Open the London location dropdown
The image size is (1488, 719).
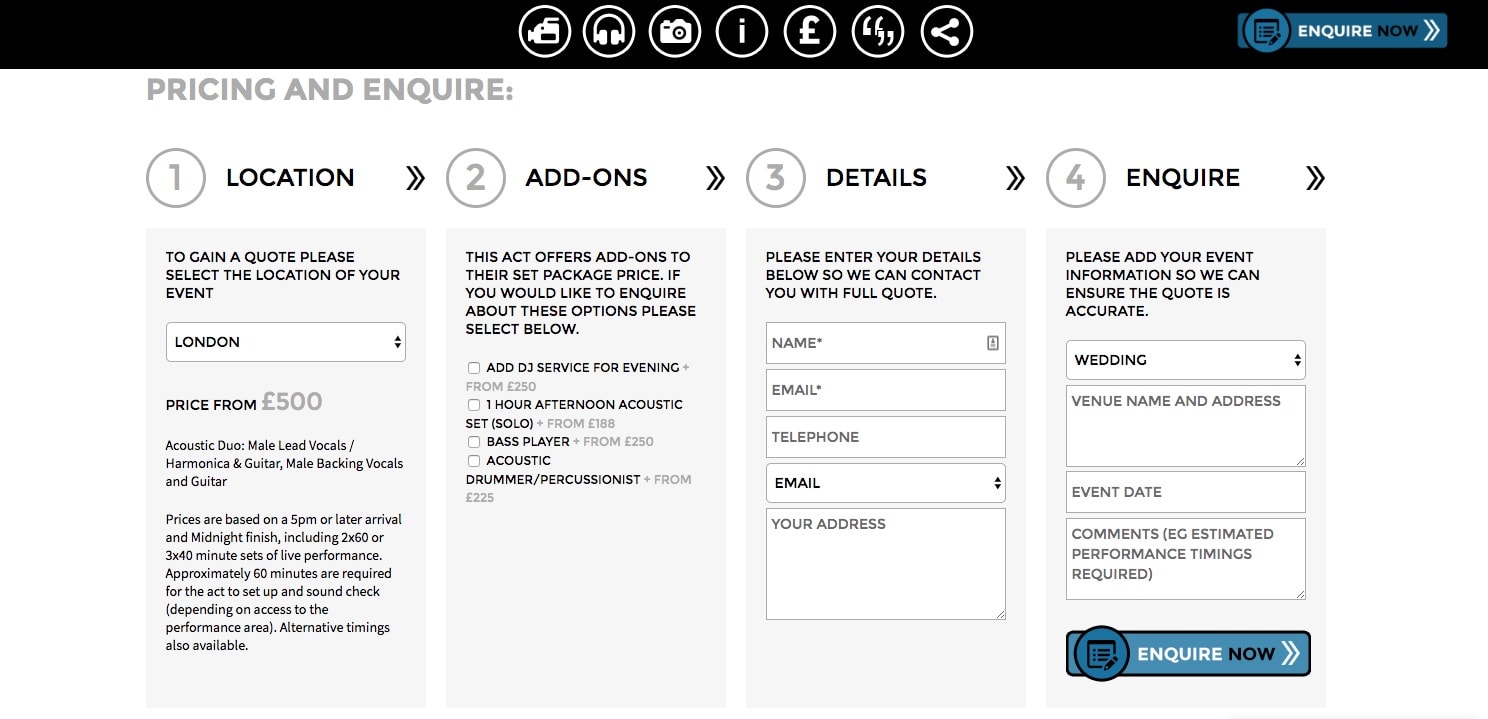285,342
